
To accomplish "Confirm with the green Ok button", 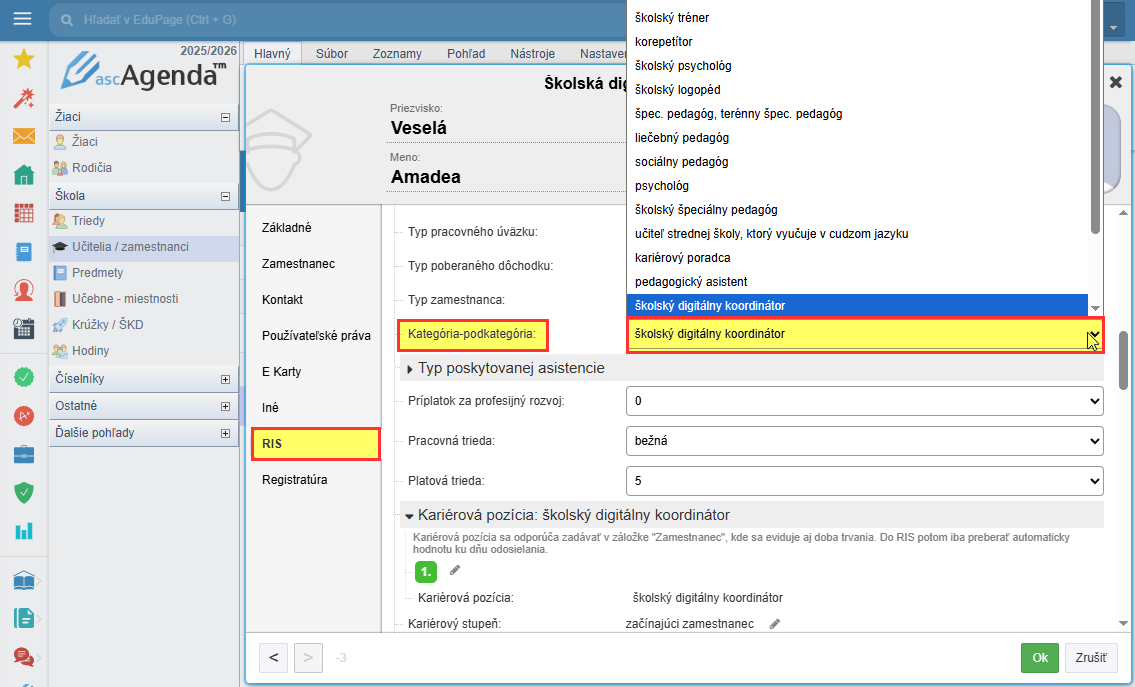I will (x=1040, y=658).
